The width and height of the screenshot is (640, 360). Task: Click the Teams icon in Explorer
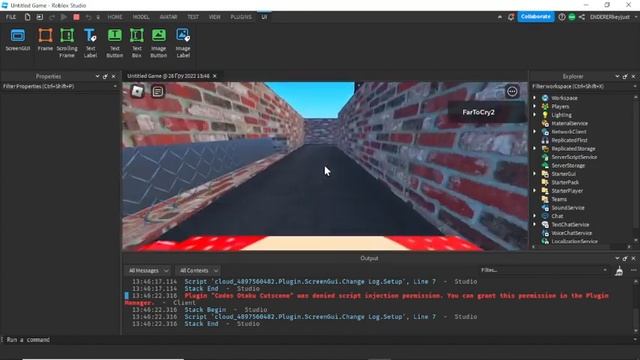(x=545, y=199)
